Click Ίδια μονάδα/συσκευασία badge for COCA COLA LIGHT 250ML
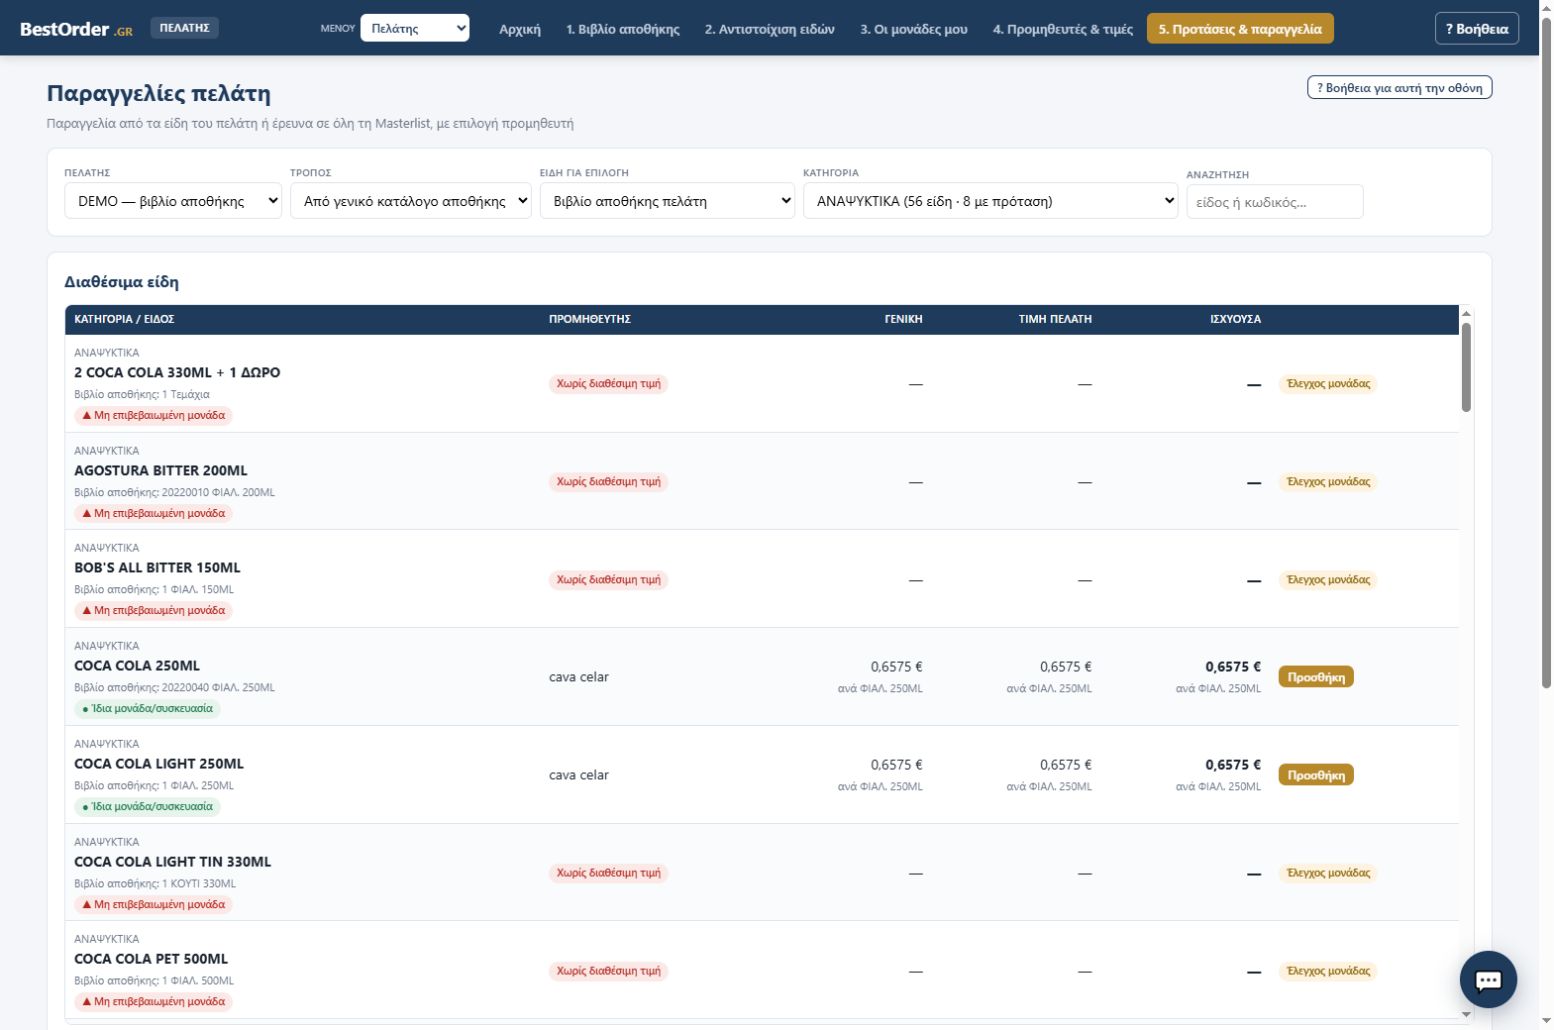This screenshot has width=1554, height=1030. 147,806
